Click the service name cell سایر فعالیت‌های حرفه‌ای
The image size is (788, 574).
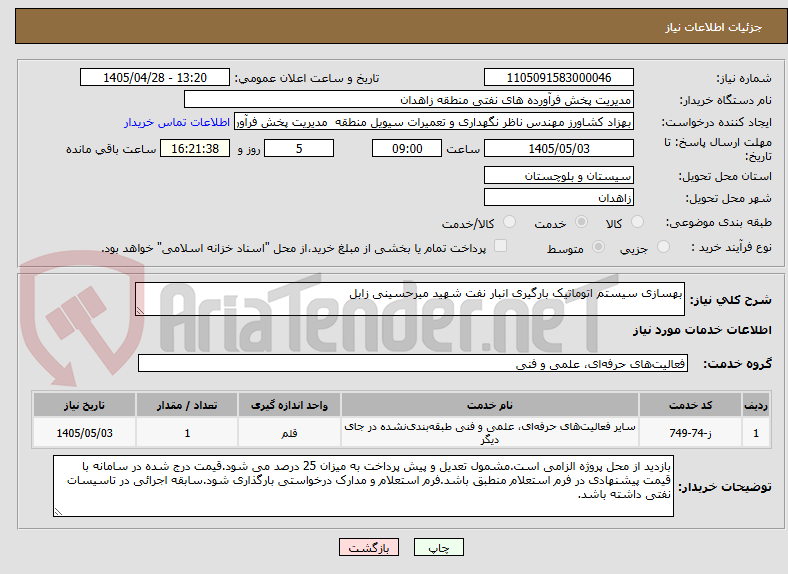point(490,433)
